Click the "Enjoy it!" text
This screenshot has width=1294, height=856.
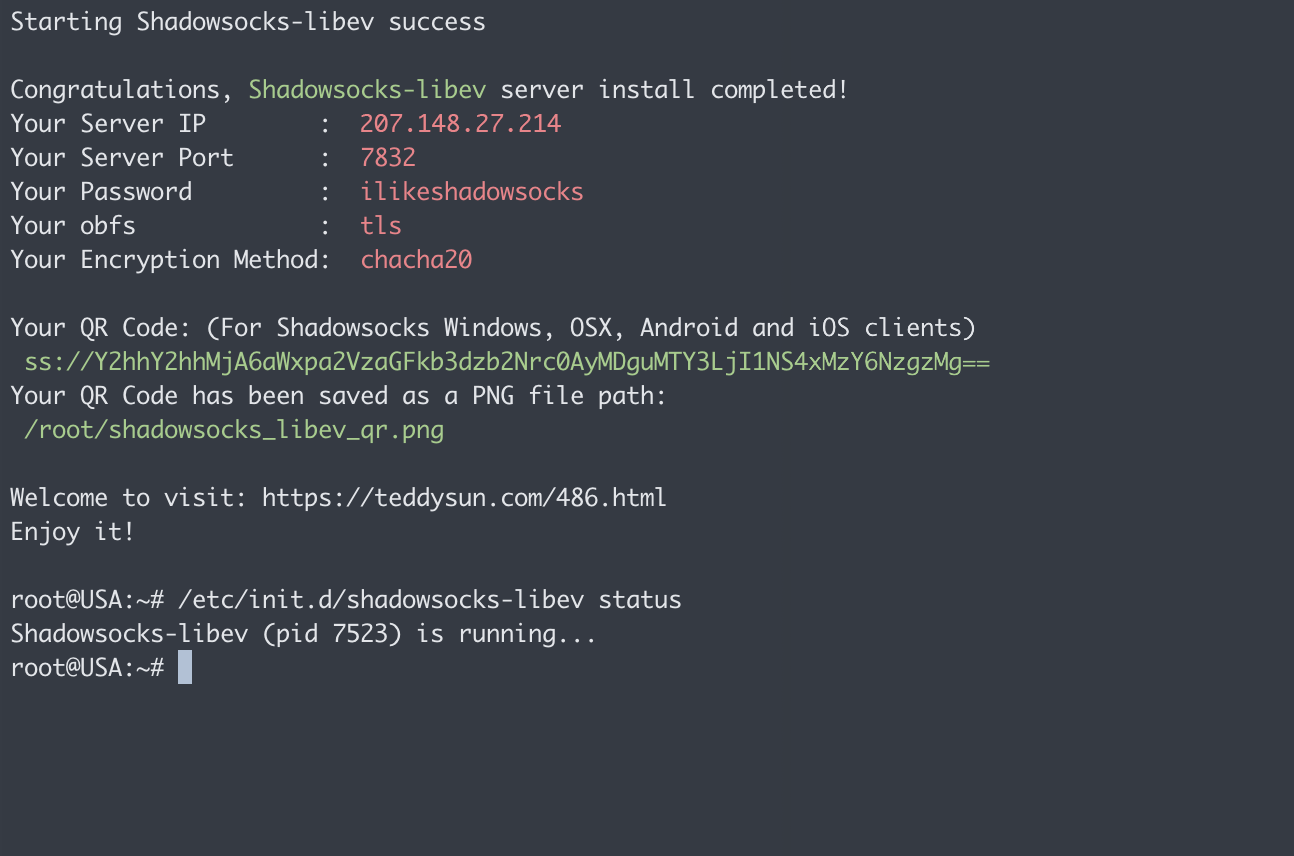click(x=72, y=532)
